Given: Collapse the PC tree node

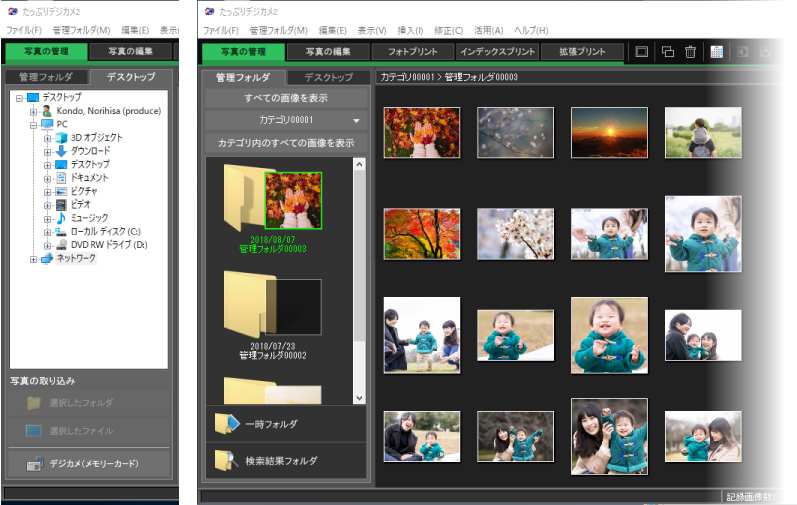Looking at the screenshot, I should tap(33, 124).
